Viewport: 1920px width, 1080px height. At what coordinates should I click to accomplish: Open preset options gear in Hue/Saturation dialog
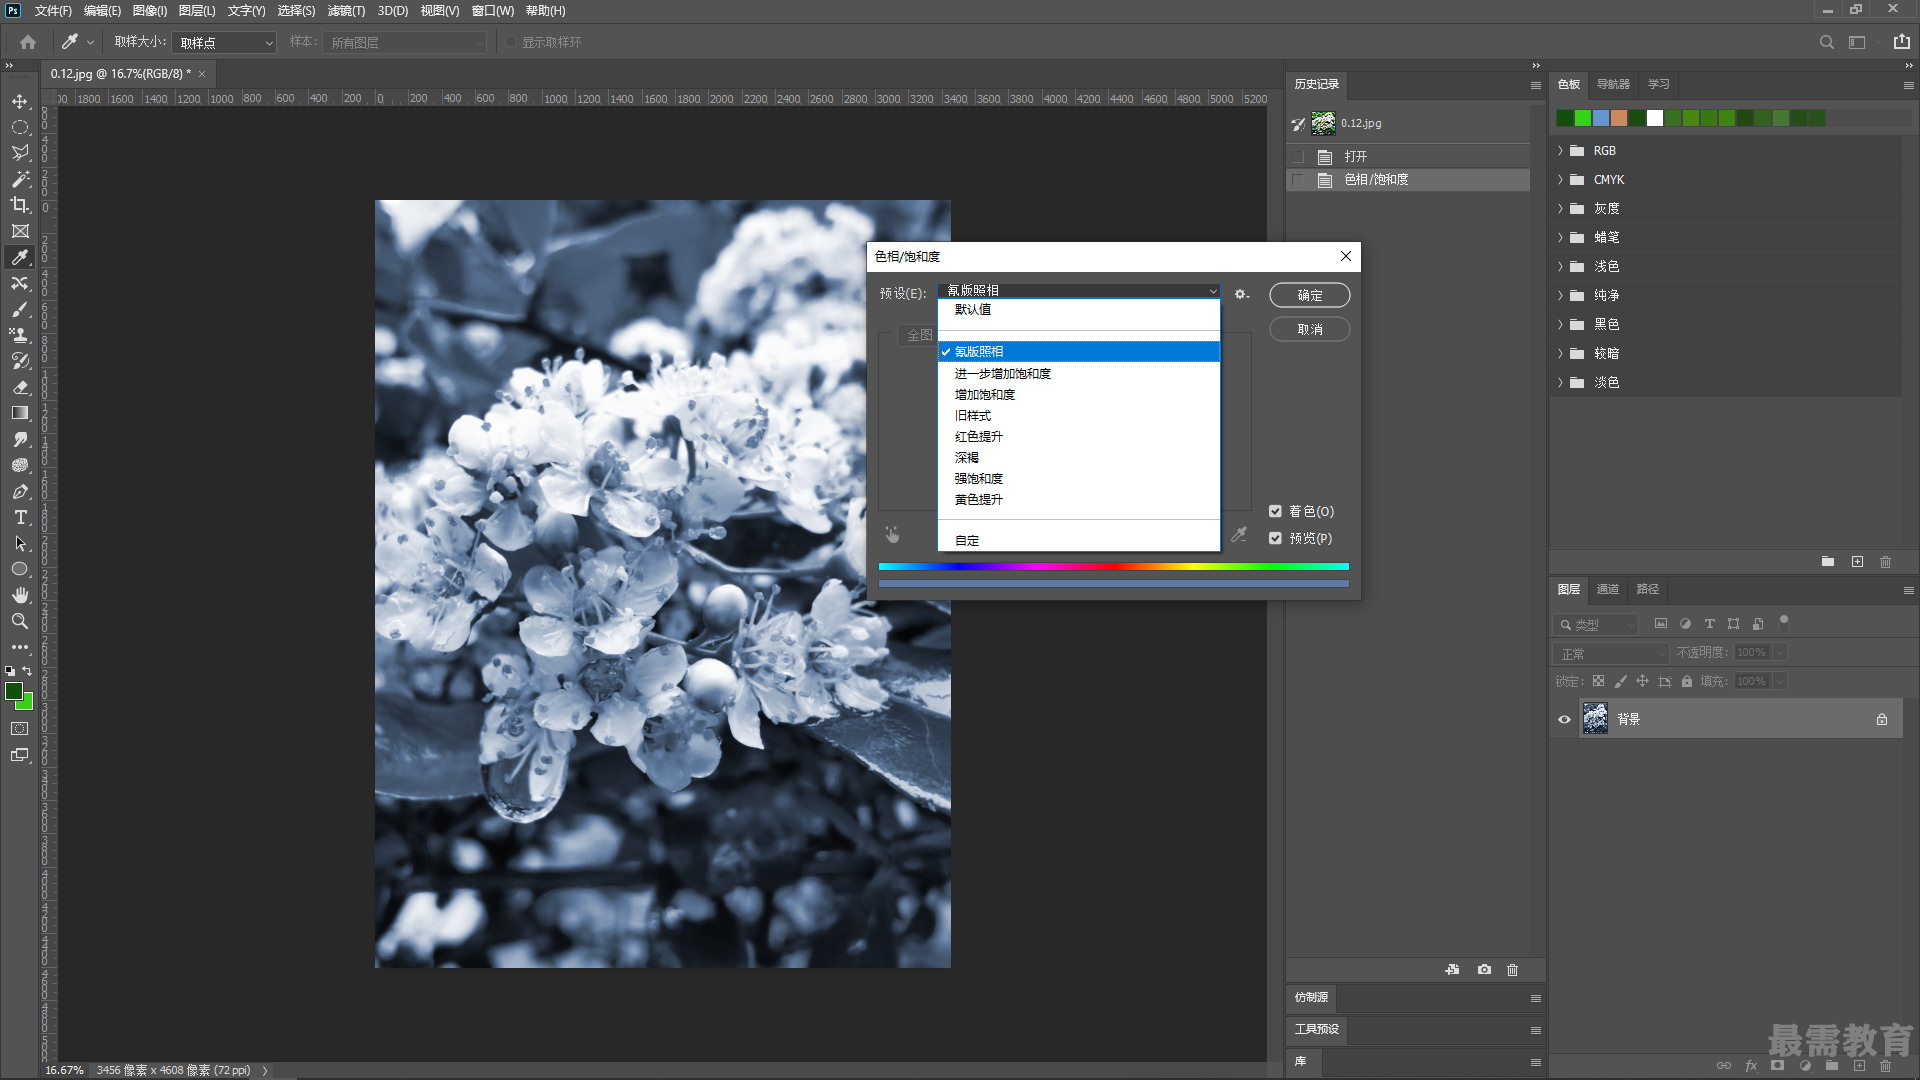coord(1241,294)
